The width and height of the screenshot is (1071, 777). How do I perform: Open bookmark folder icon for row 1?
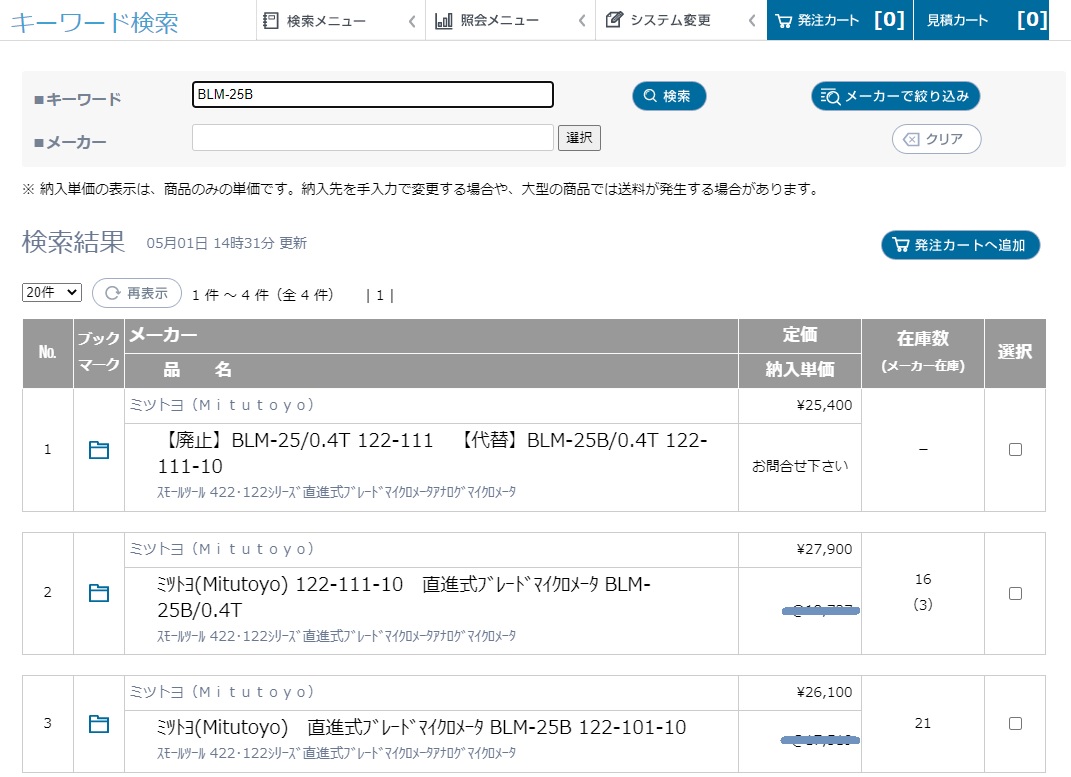click(x=99, y=450)
